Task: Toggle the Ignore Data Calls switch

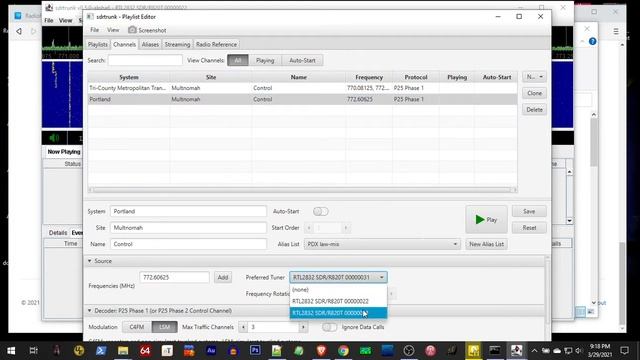Action: point(329,327)
